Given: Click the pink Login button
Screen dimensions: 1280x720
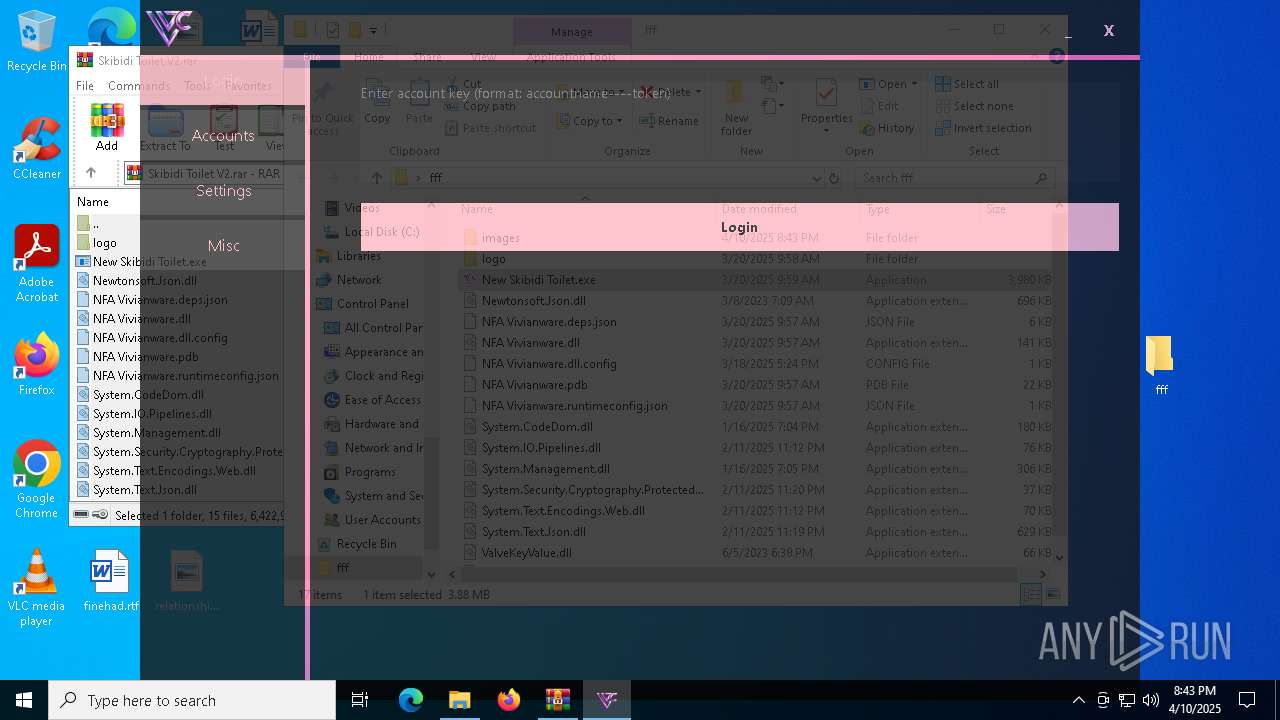Looking at the screenshot, I should click(x=739, y=227).
